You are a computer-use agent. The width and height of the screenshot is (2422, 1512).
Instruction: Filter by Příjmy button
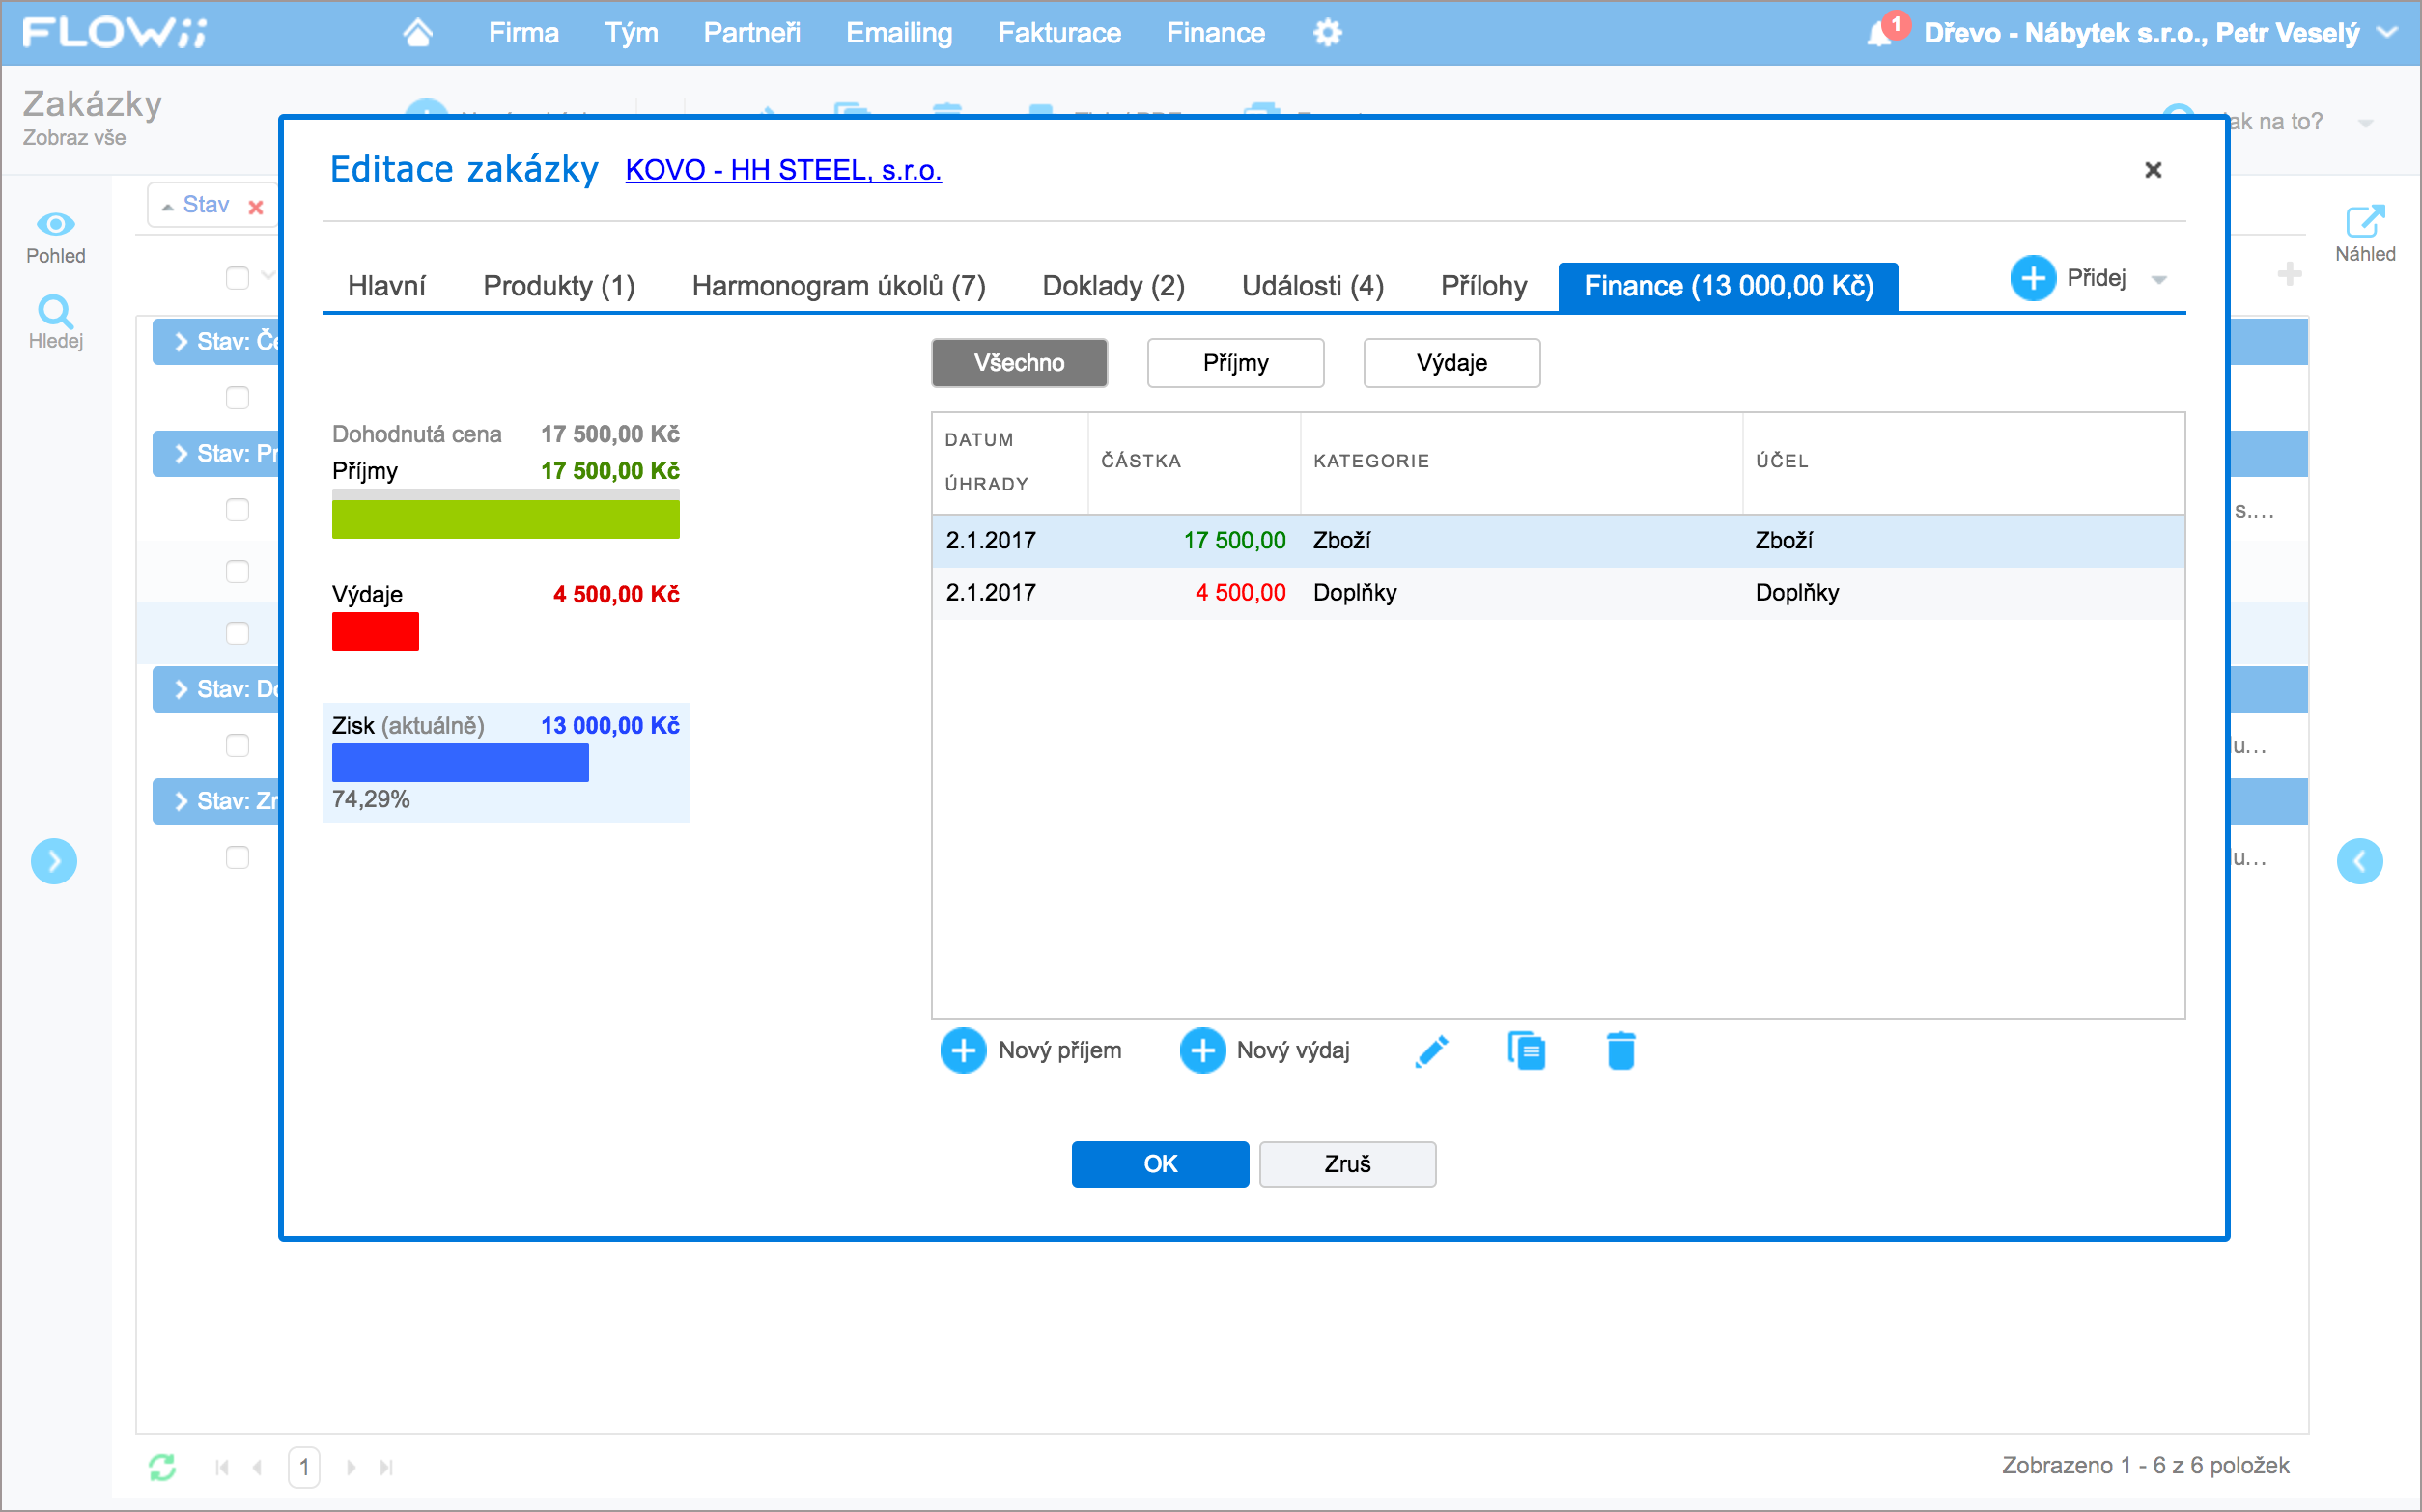(1235, 363)
